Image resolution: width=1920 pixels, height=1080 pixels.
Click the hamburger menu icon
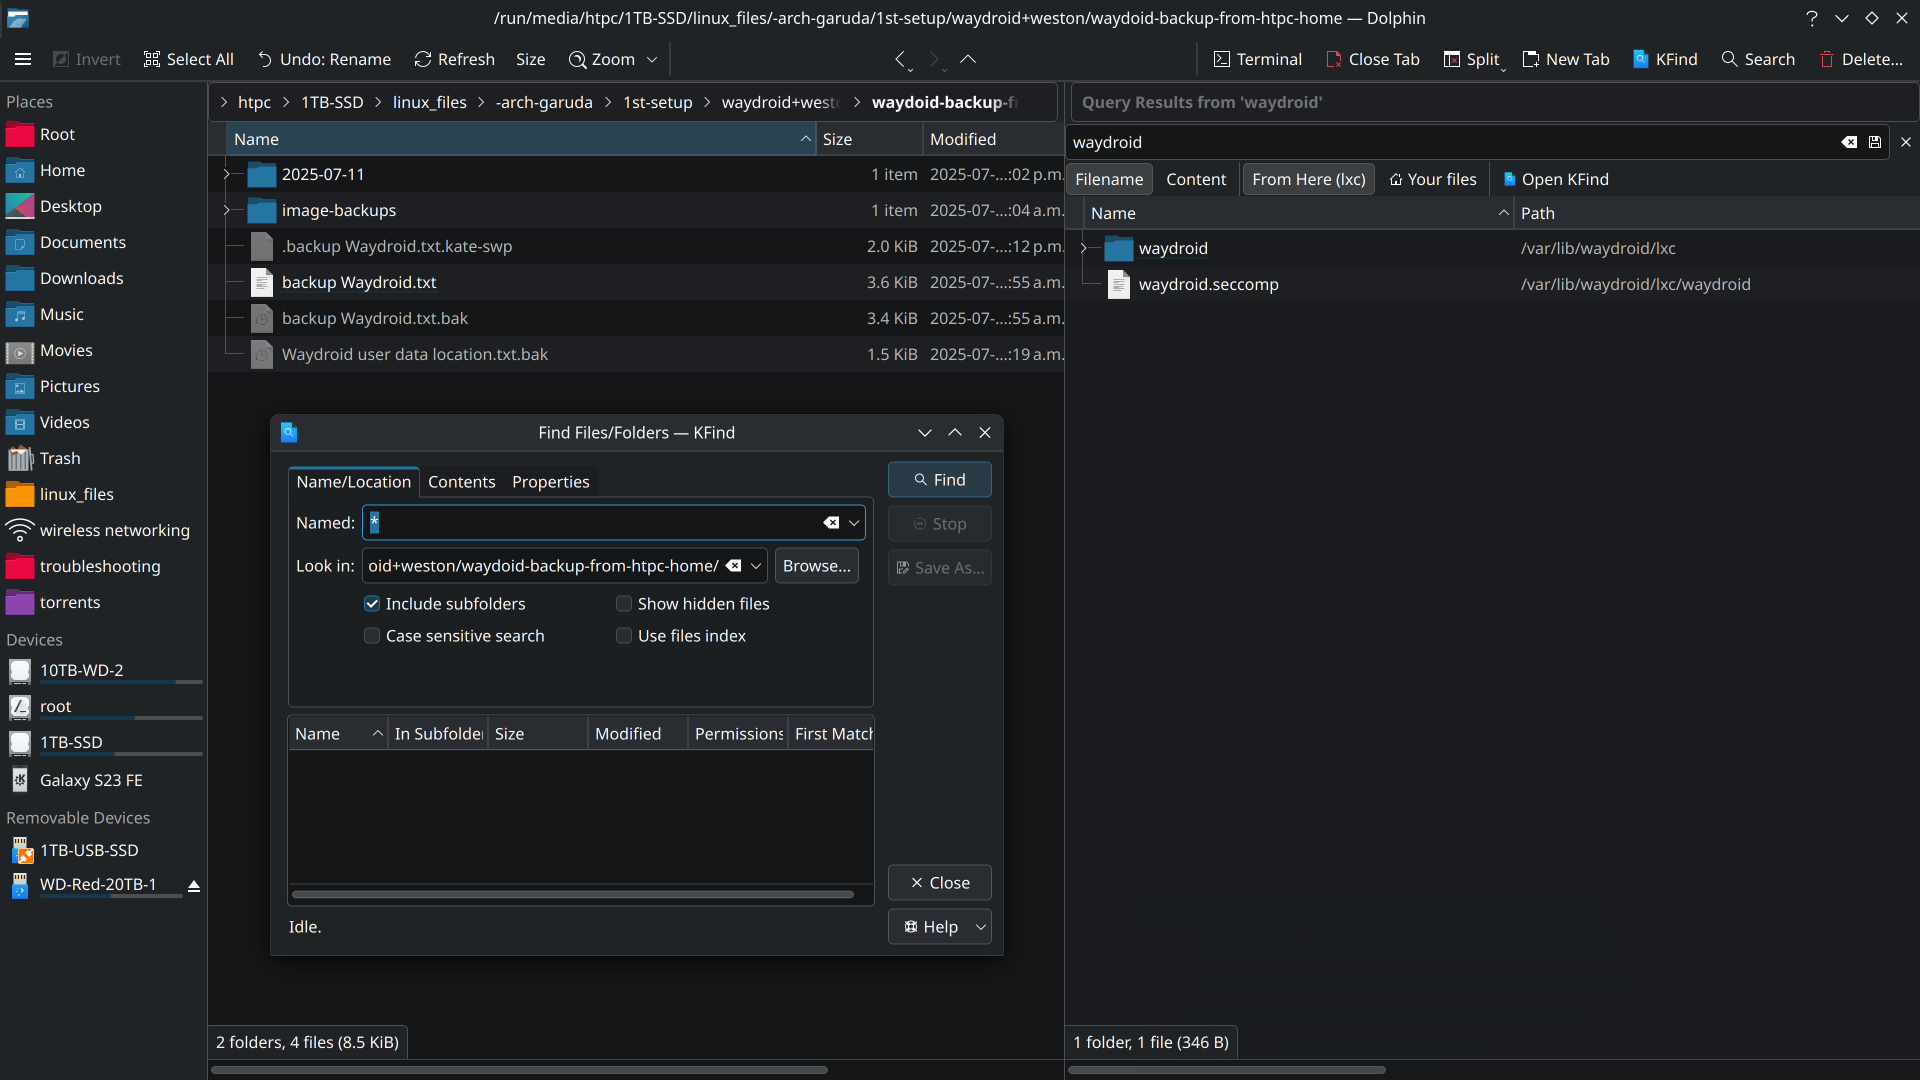[23, 59]
